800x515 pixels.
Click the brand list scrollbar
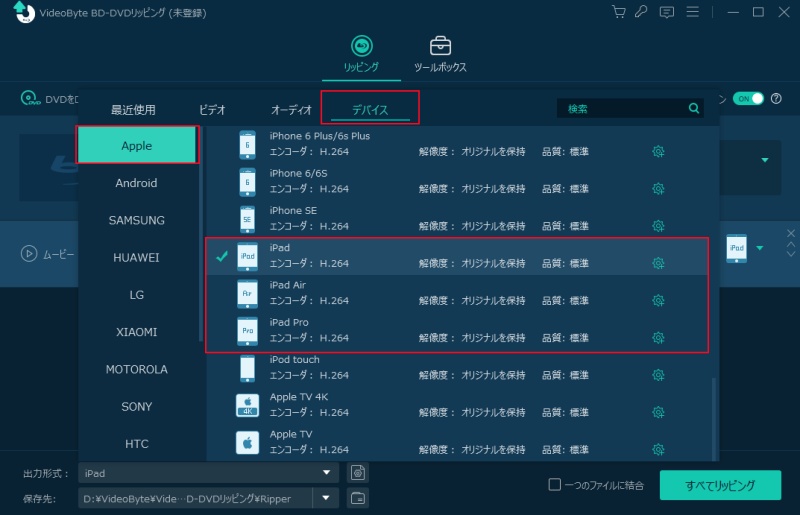coord(201,235)
